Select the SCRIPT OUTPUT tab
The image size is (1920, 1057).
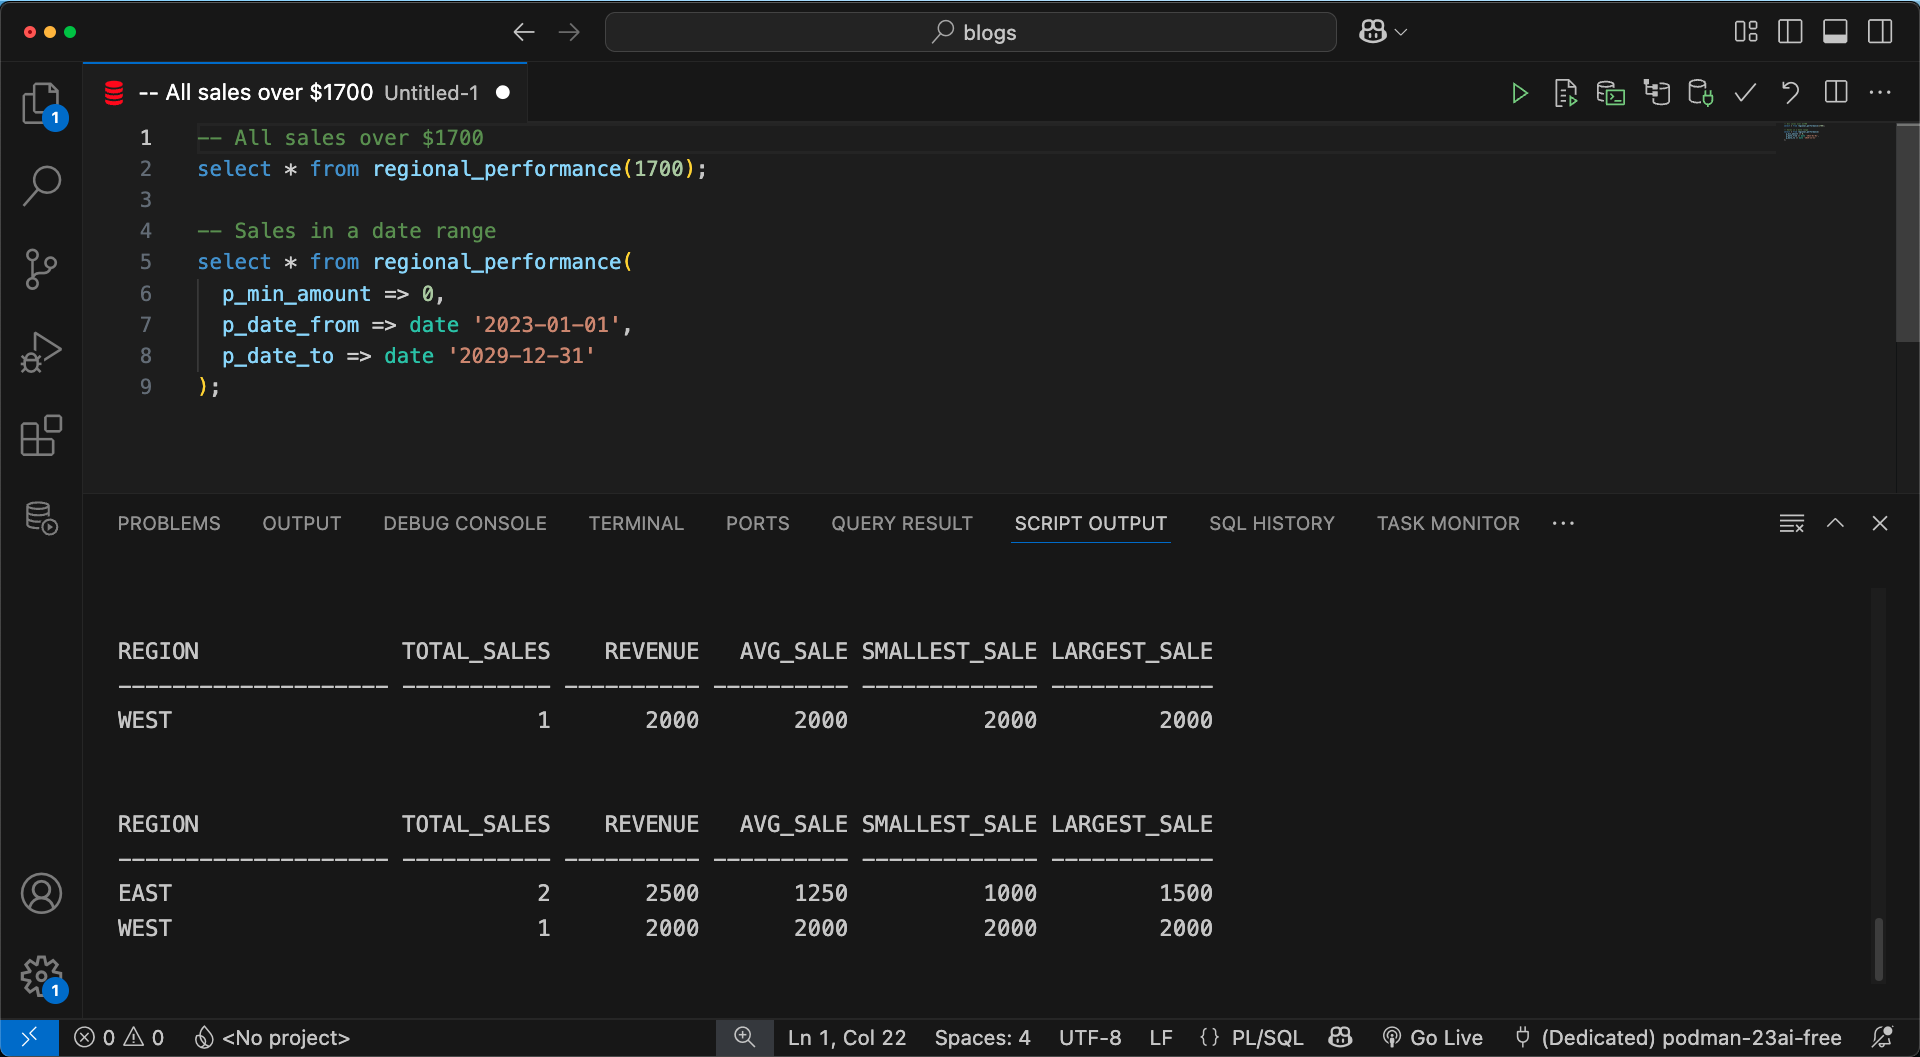click(x=1091, y=523)
